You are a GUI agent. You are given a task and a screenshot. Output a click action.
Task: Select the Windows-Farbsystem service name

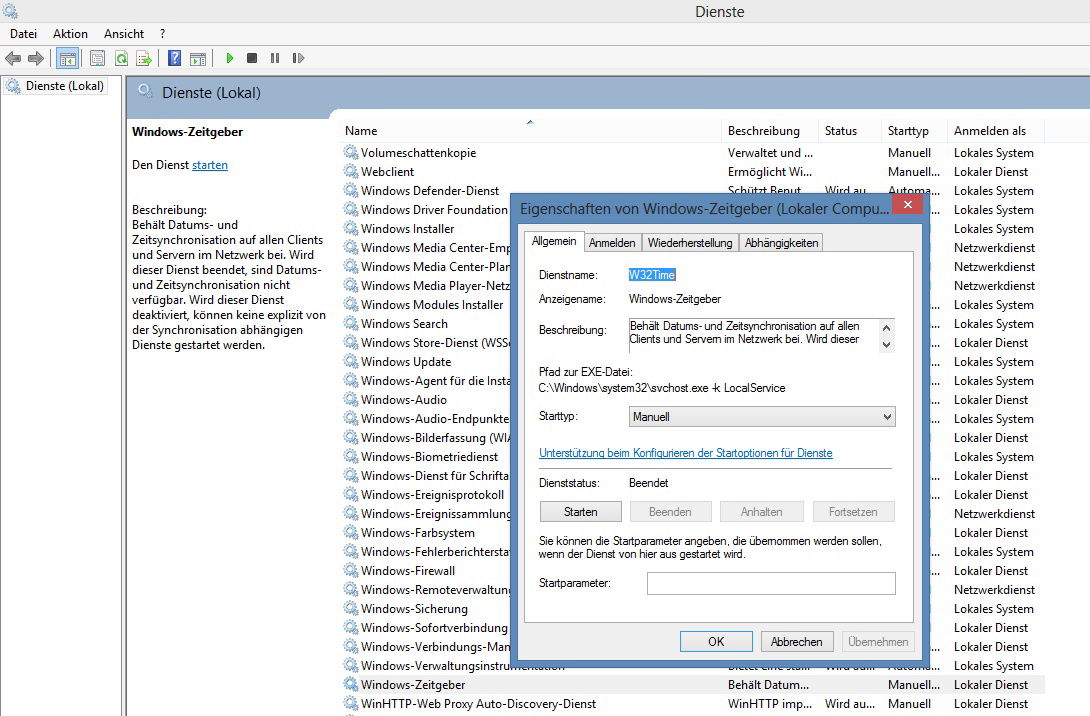[x=418, y=532]
